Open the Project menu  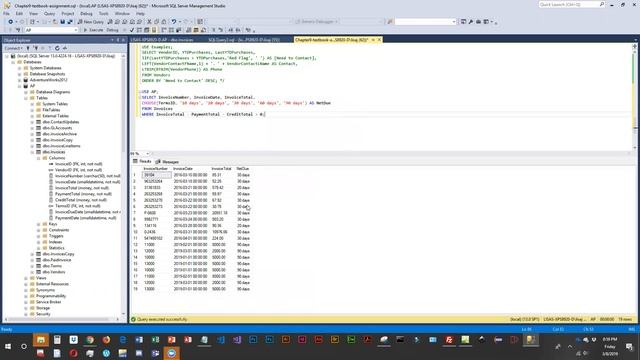pyautogui.click(x=68, y=13)
